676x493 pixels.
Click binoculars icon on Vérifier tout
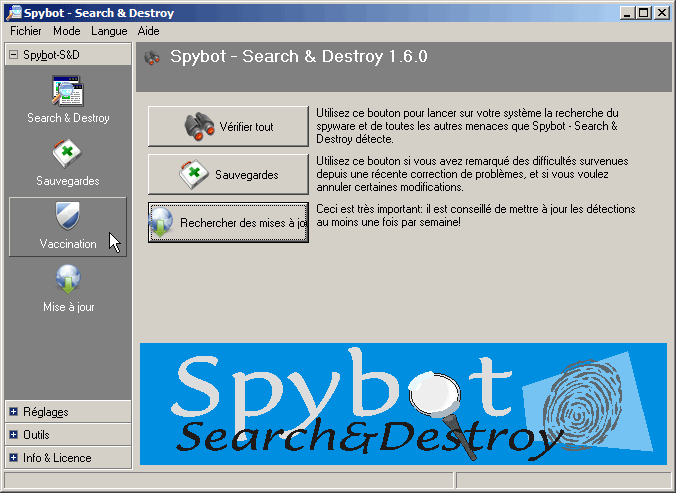[x=199, y=127]
